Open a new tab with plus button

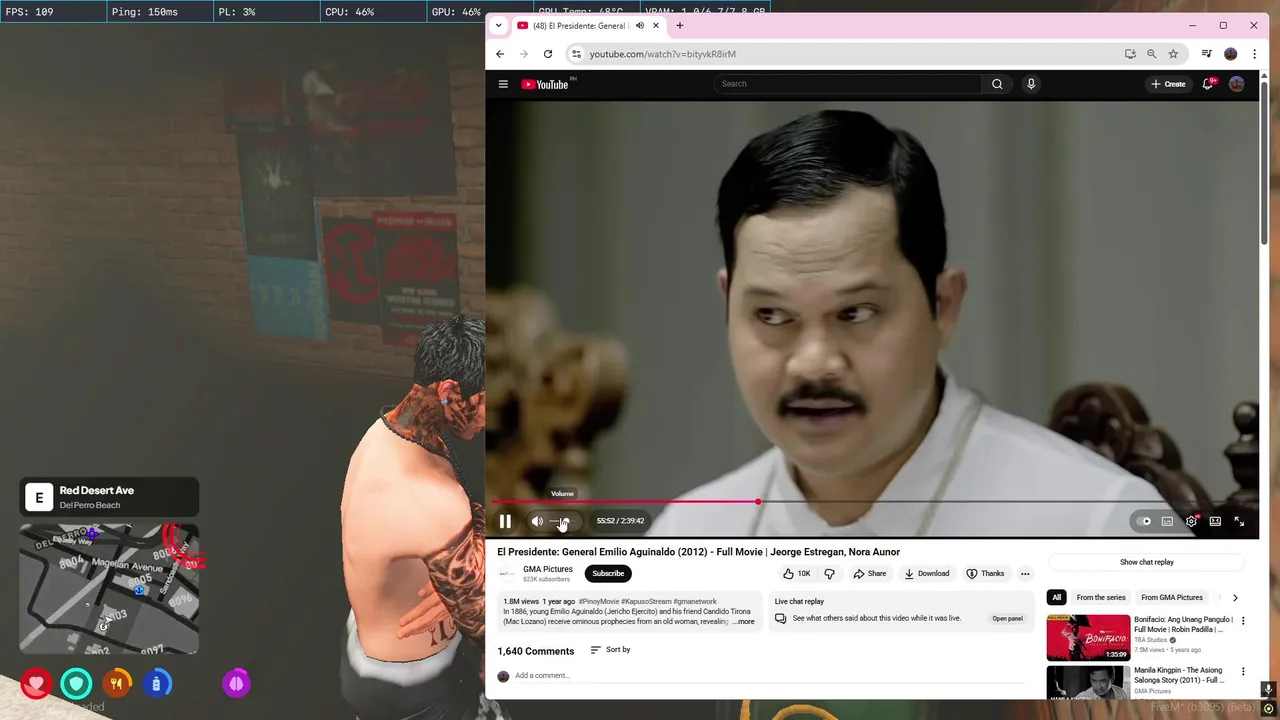pyautogui.click(x=680, y=26)
